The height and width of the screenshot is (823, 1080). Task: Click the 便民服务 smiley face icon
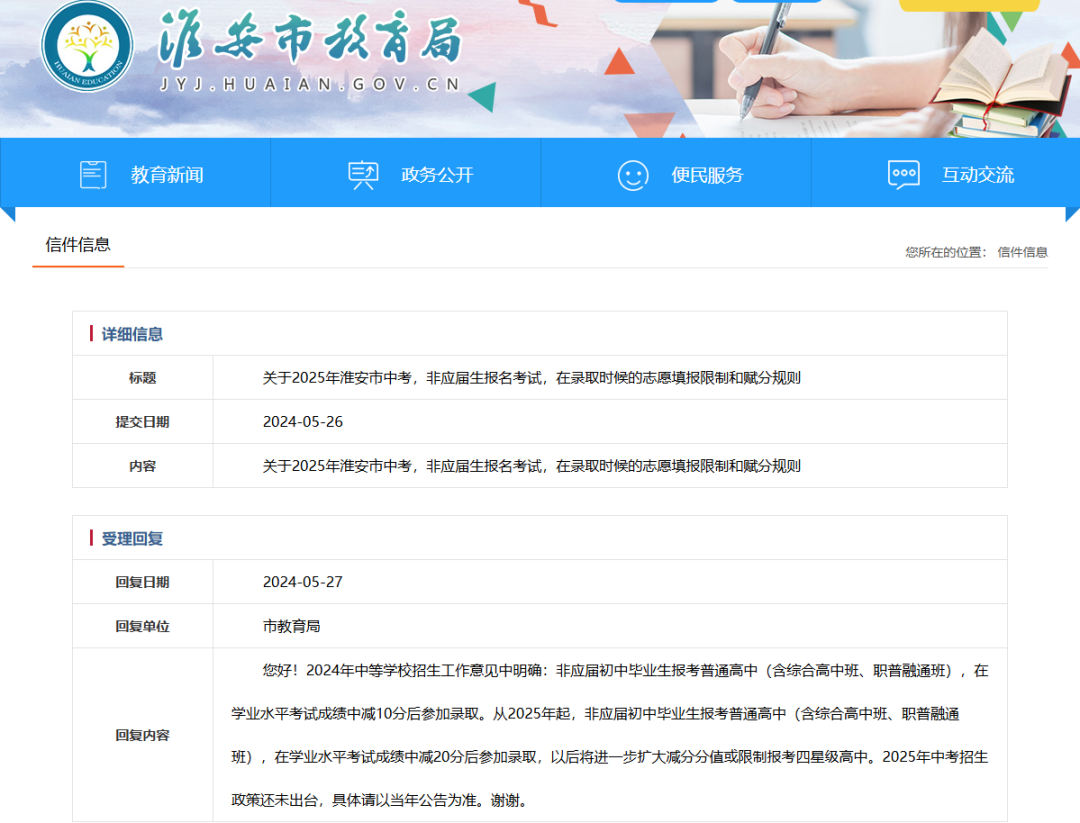tap(633, 173)
